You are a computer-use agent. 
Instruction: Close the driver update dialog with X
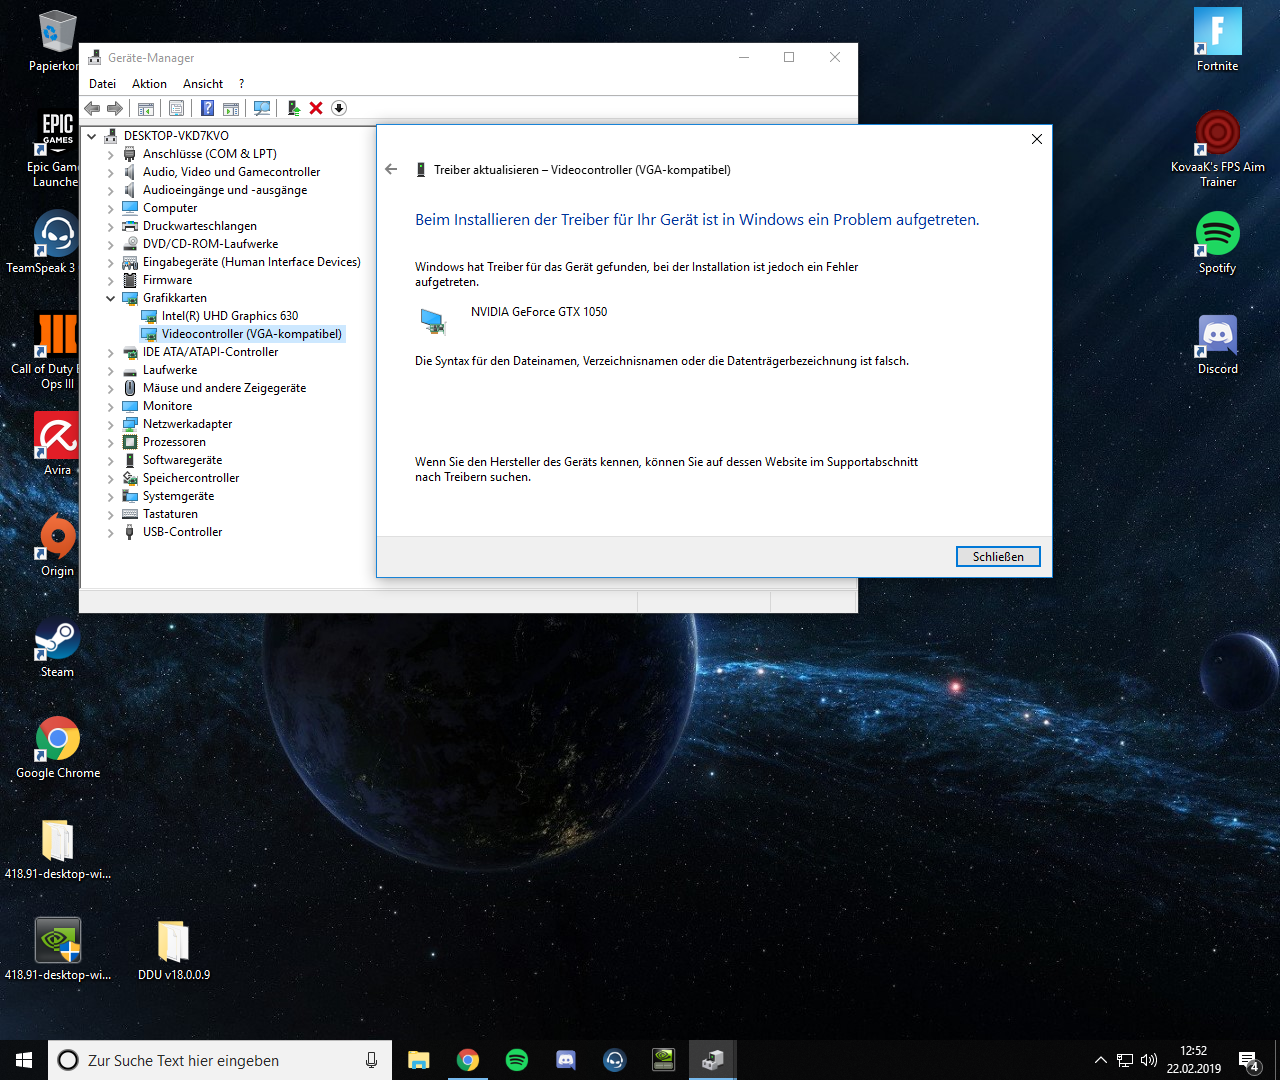(x=1037, y=139)
